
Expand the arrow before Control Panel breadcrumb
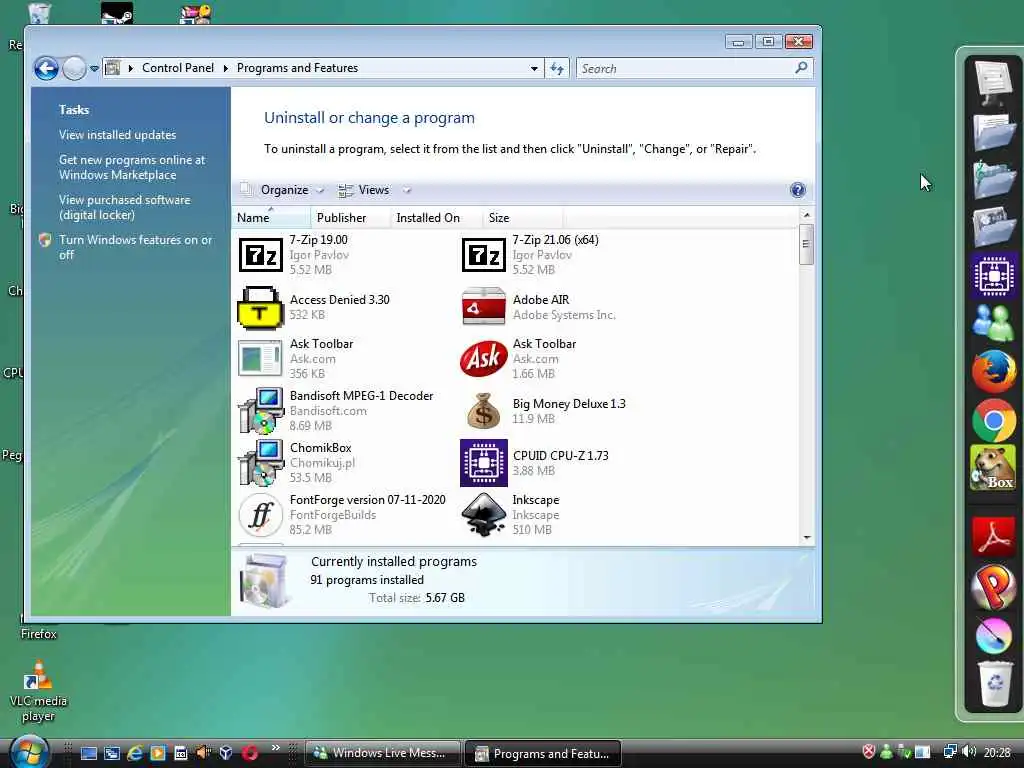pos(131,68)
